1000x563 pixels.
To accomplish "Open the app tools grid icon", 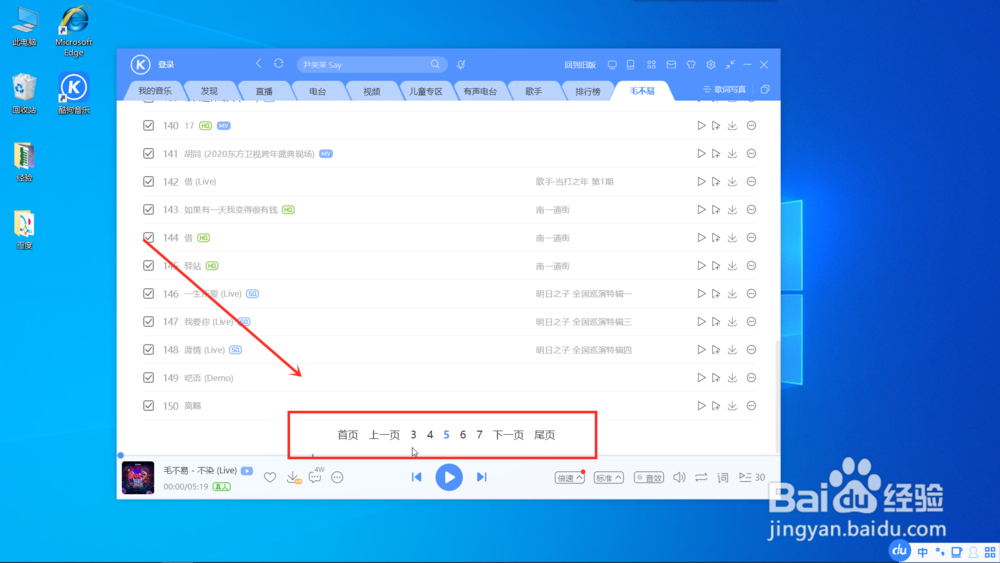I will pyautogui.click(x=651, y=65).
